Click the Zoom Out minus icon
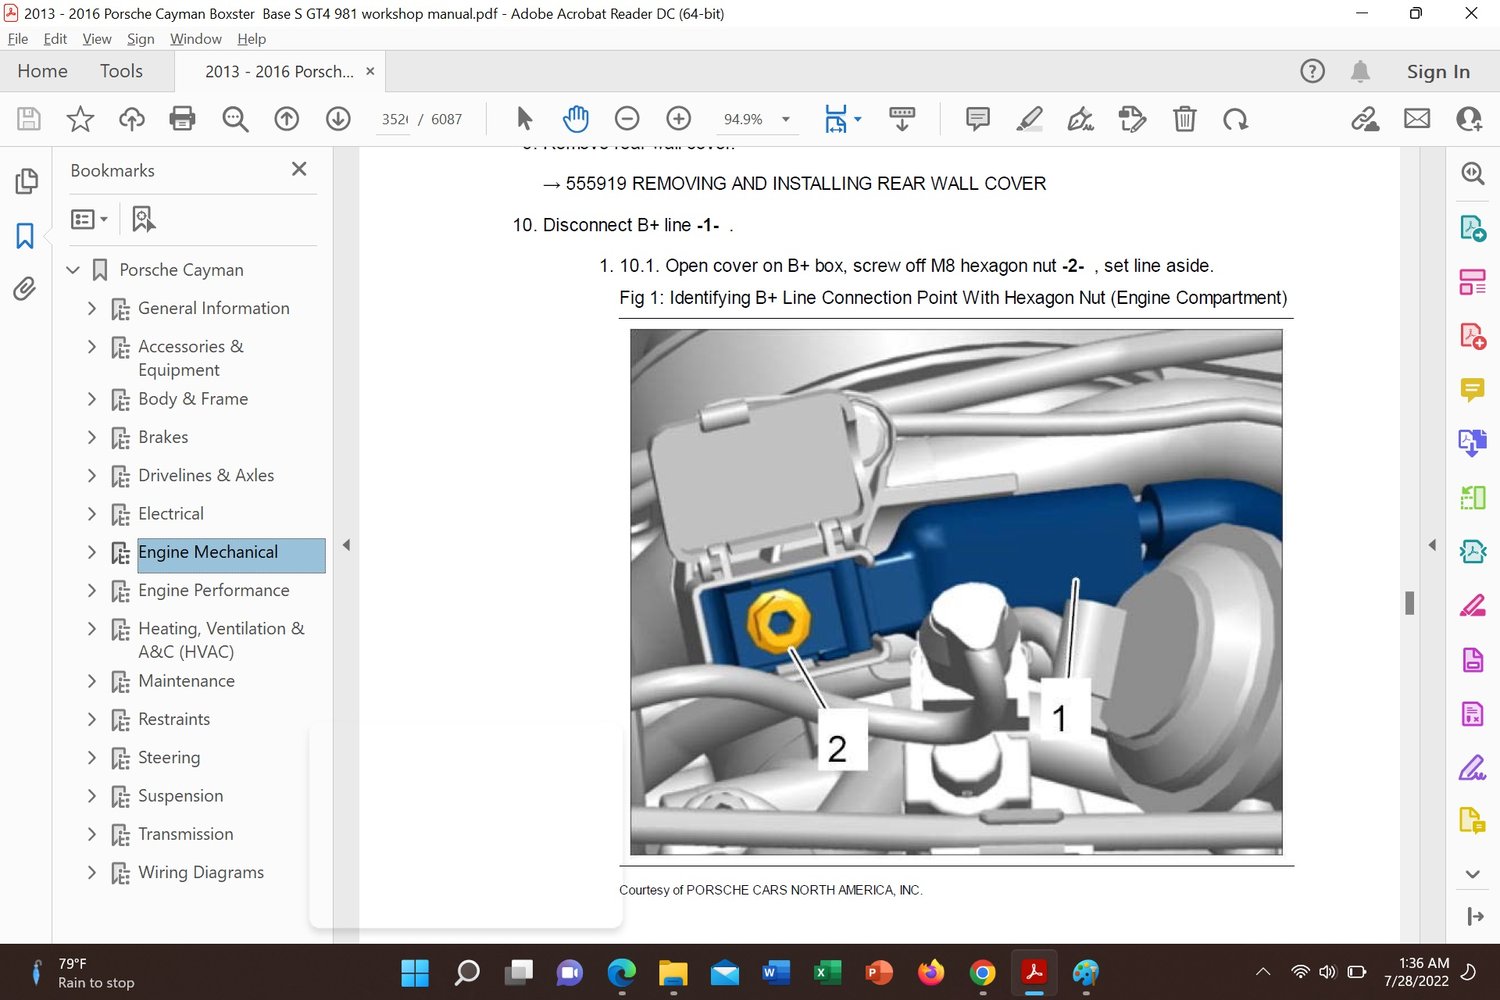1500x1000 pixels. click(627, 119)
